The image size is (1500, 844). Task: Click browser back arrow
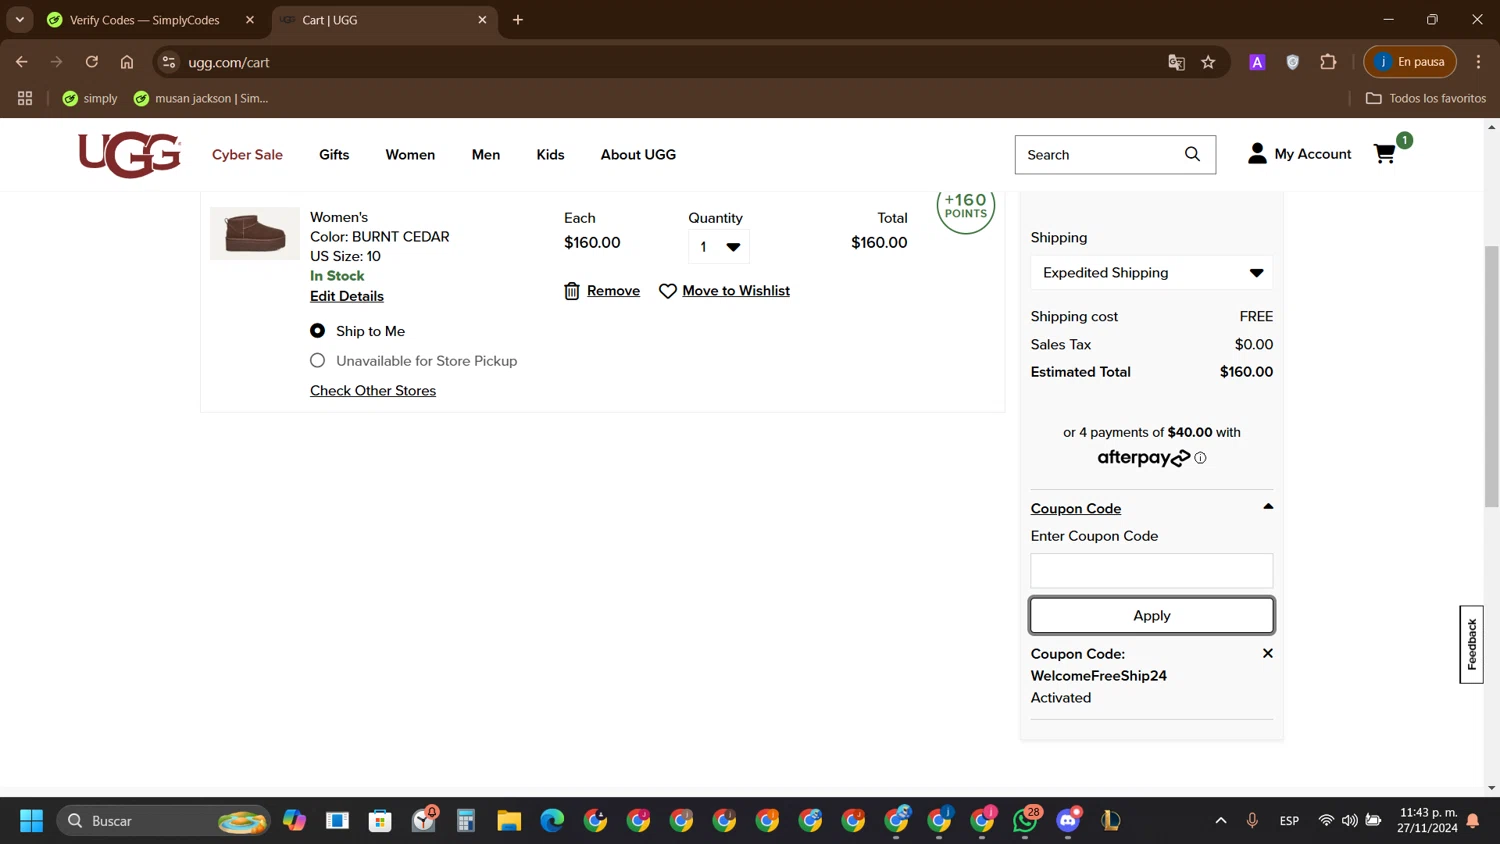[x=22, y=62]
